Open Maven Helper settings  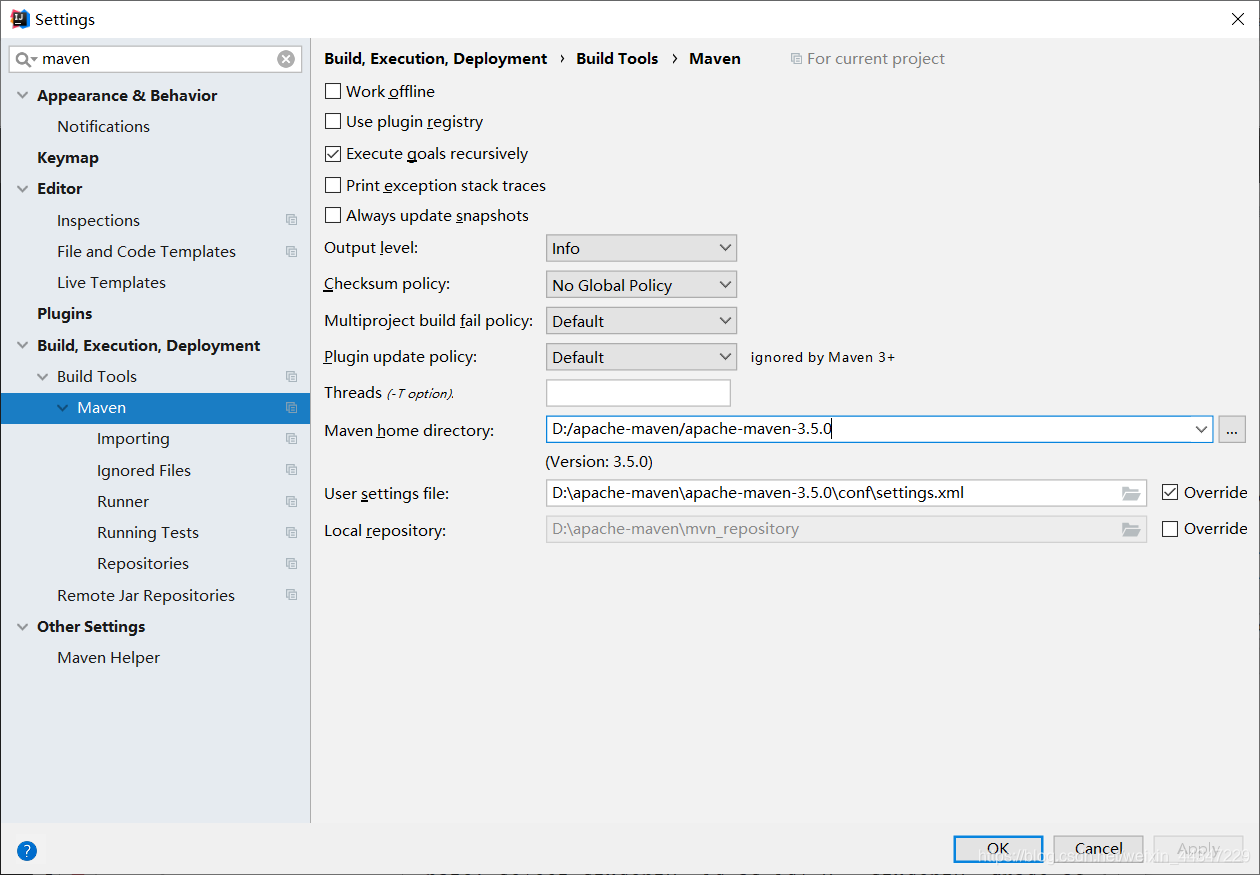point(108,657)
